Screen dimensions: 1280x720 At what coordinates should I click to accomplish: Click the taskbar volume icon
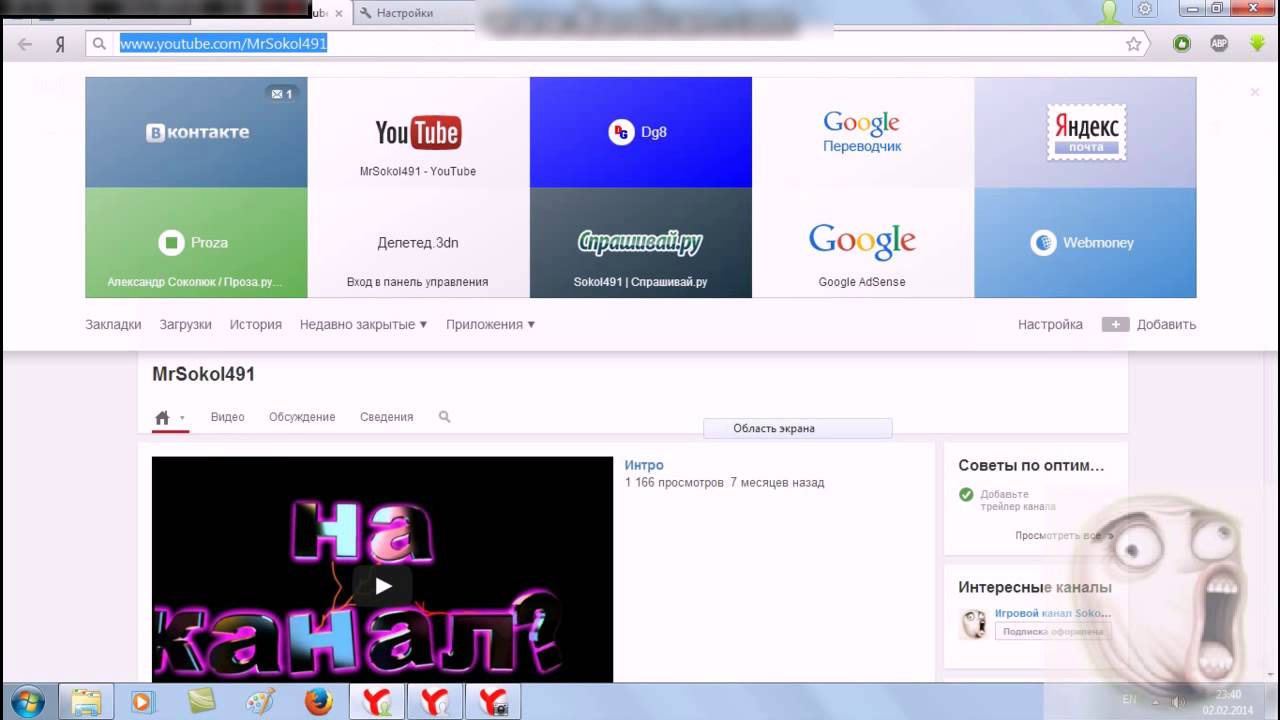1179,701
